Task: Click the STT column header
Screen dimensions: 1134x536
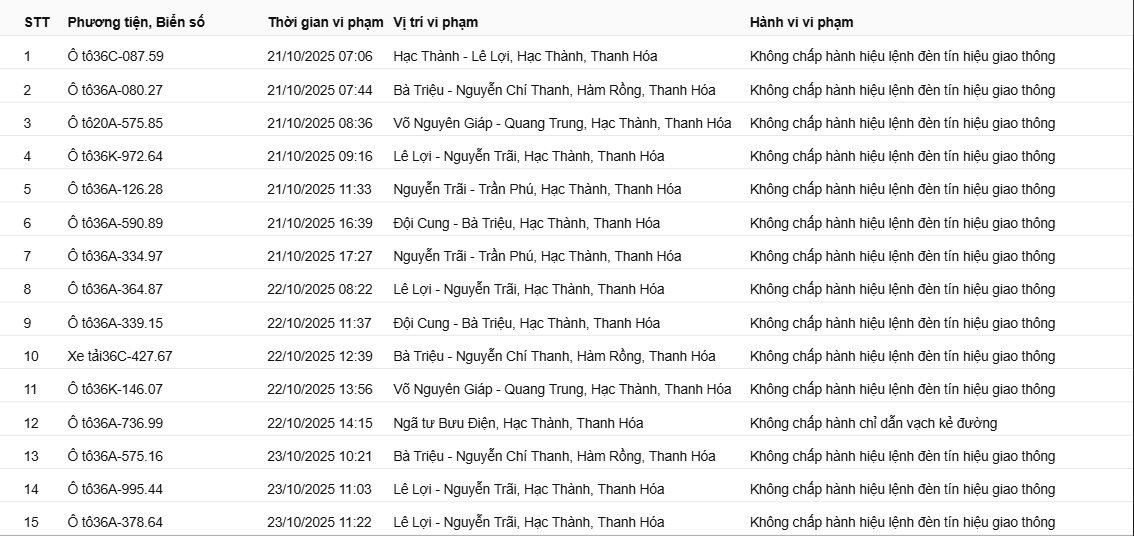Action: tap(37, 22)
